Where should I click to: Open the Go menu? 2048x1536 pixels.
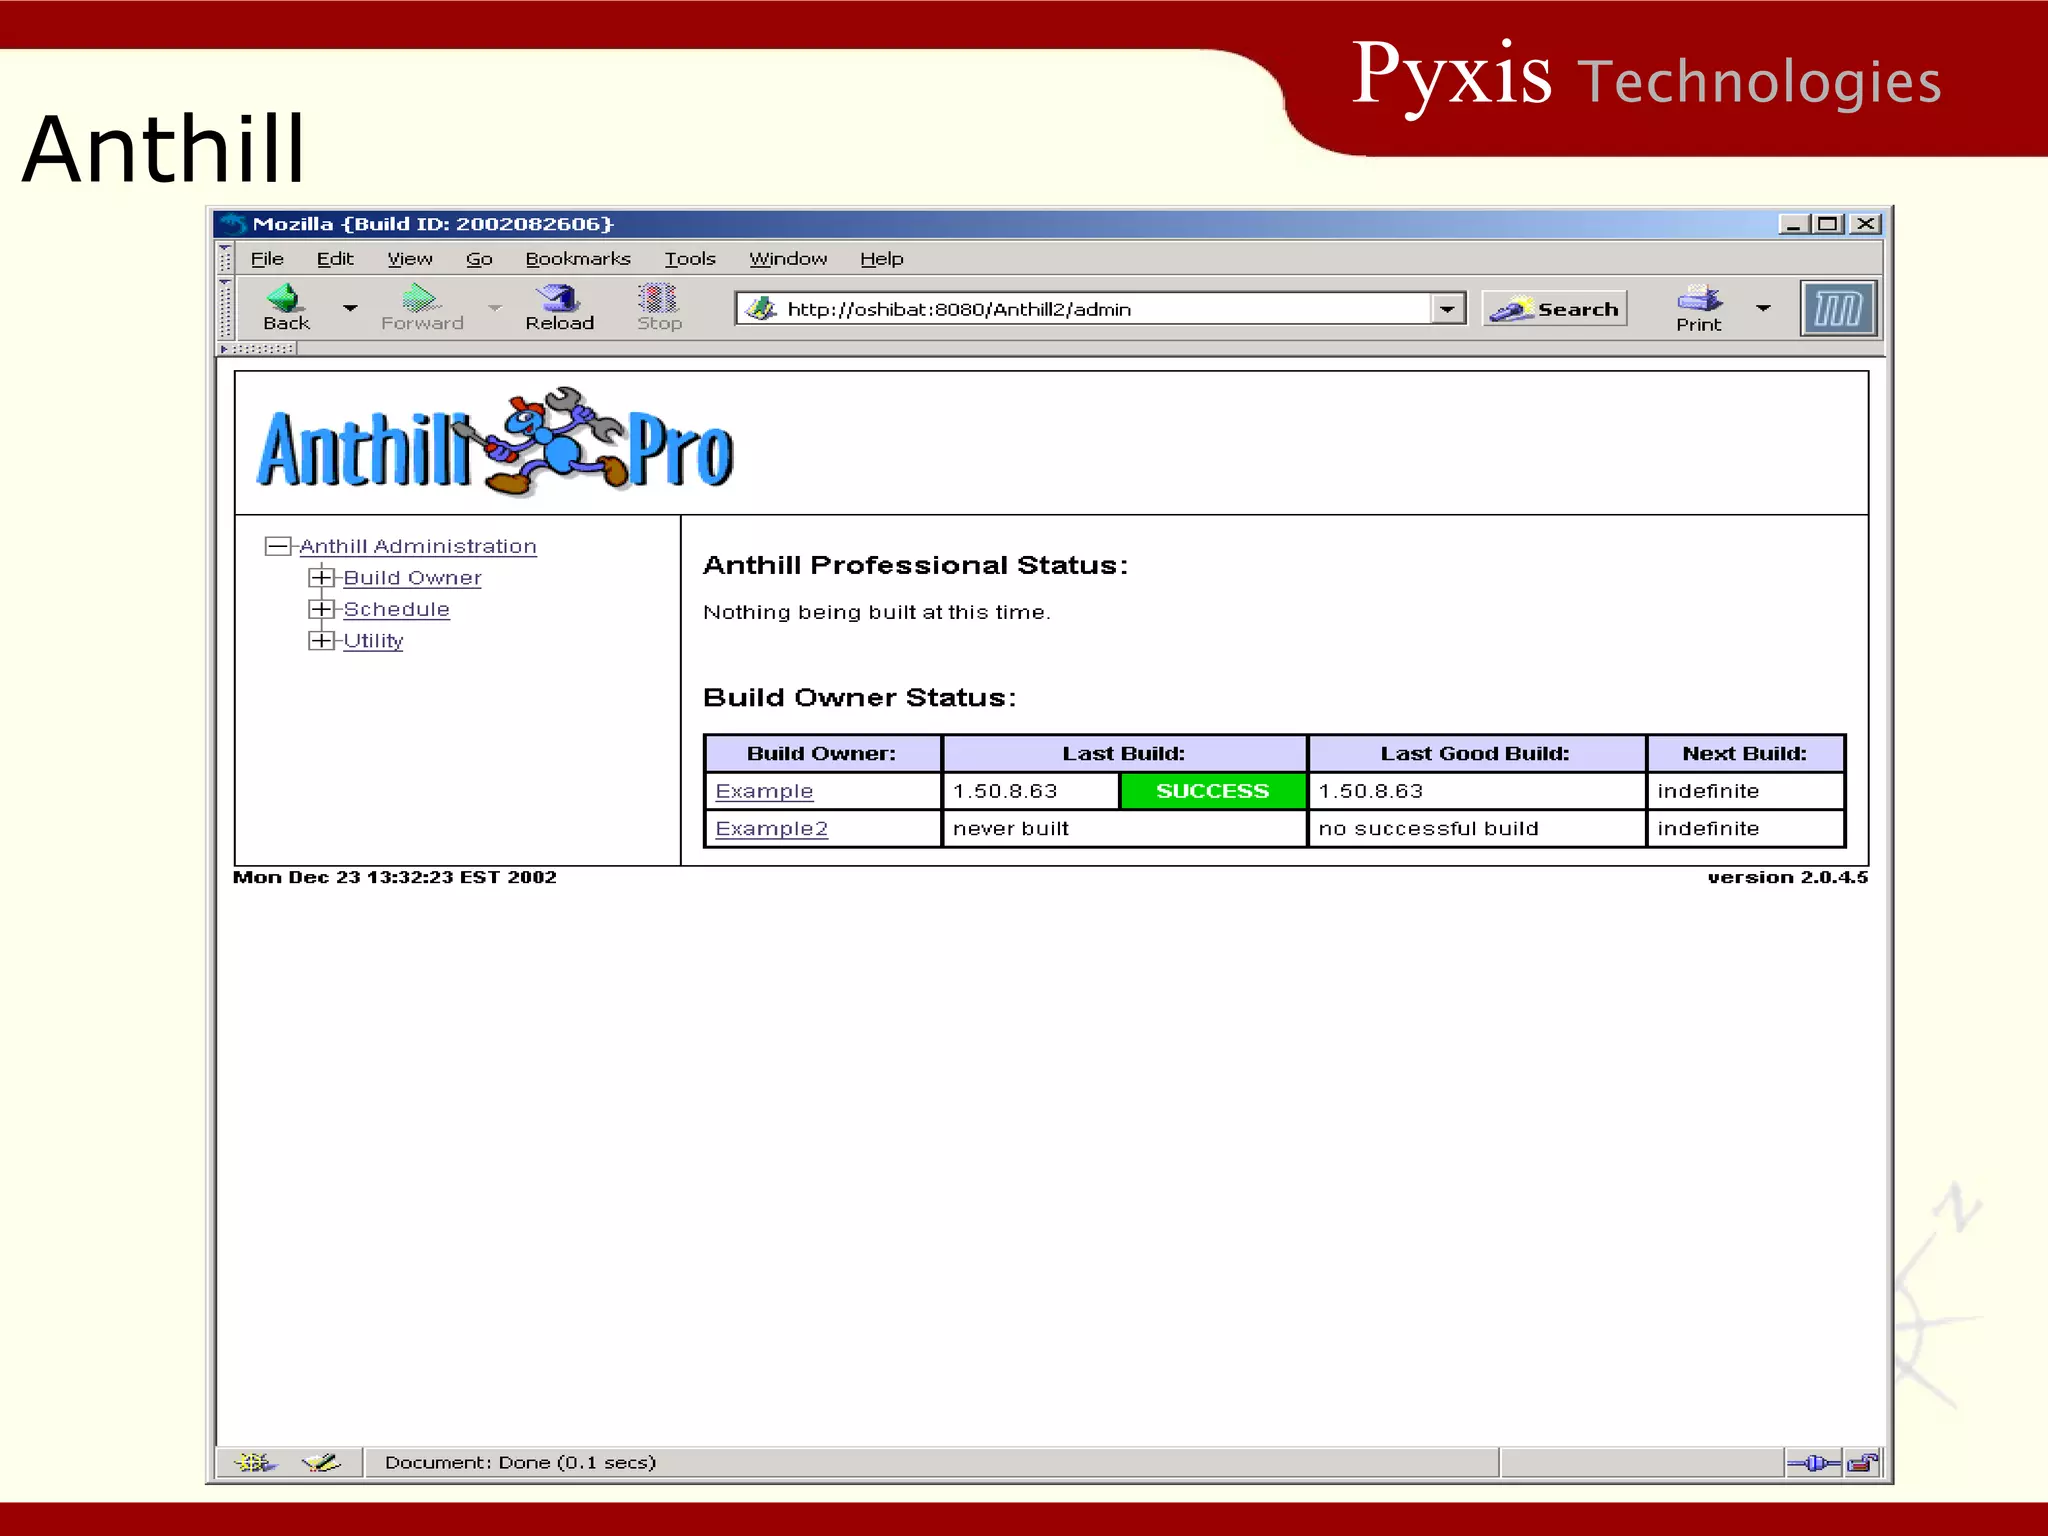(x=479, y=259)
